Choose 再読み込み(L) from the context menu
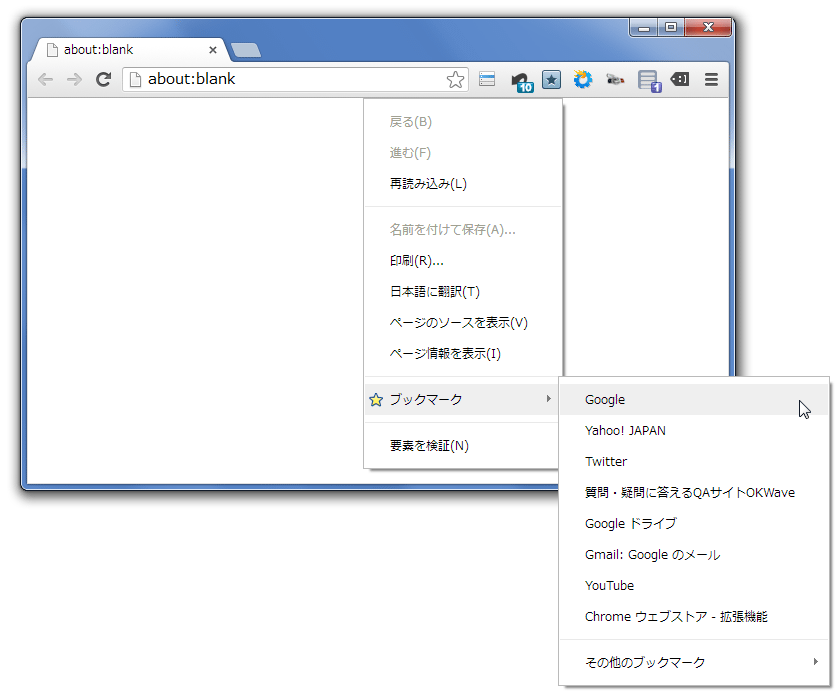This screenshot has width=839, height=696. (463, 184)
